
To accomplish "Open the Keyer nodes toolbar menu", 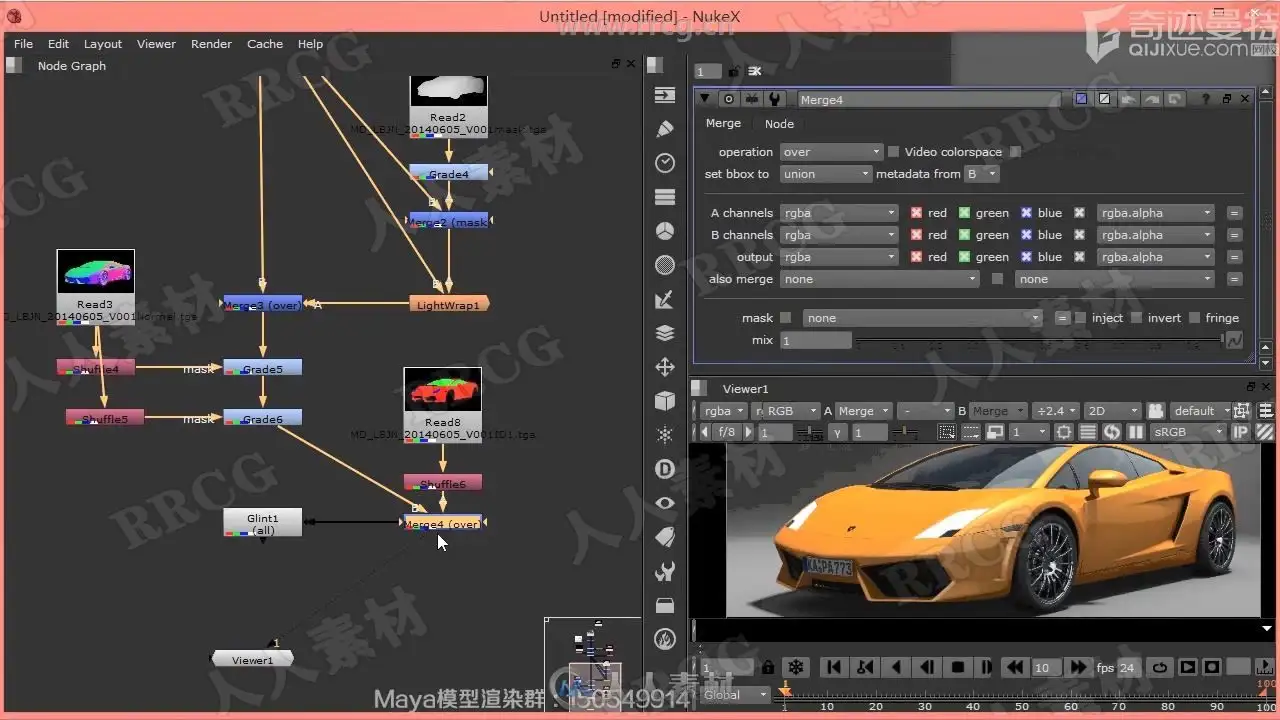I will 665,299.
